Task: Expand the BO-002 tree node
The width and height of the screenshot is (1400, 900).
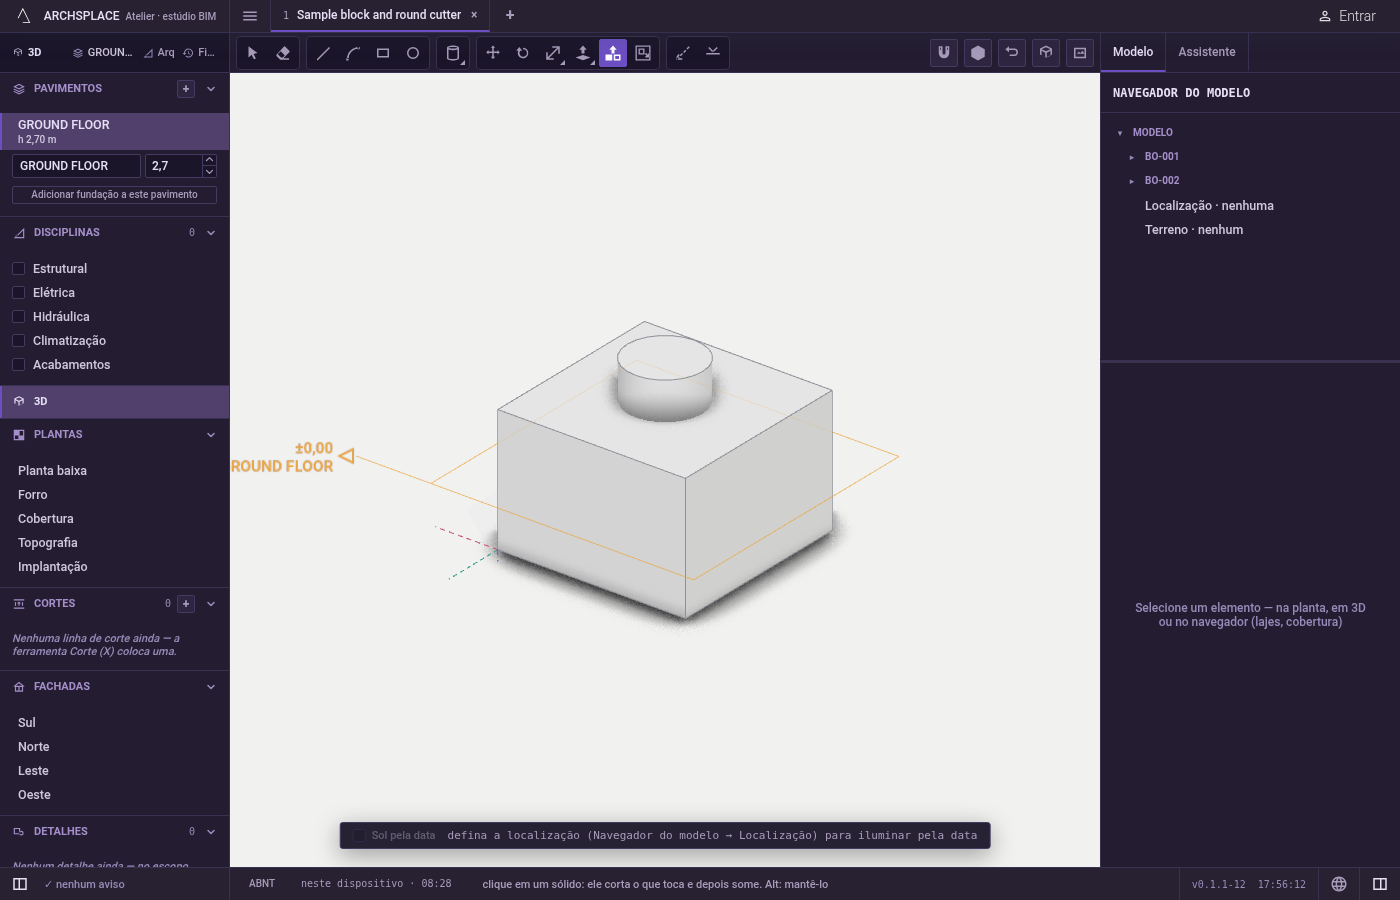Action: [x=1132, y=181]
